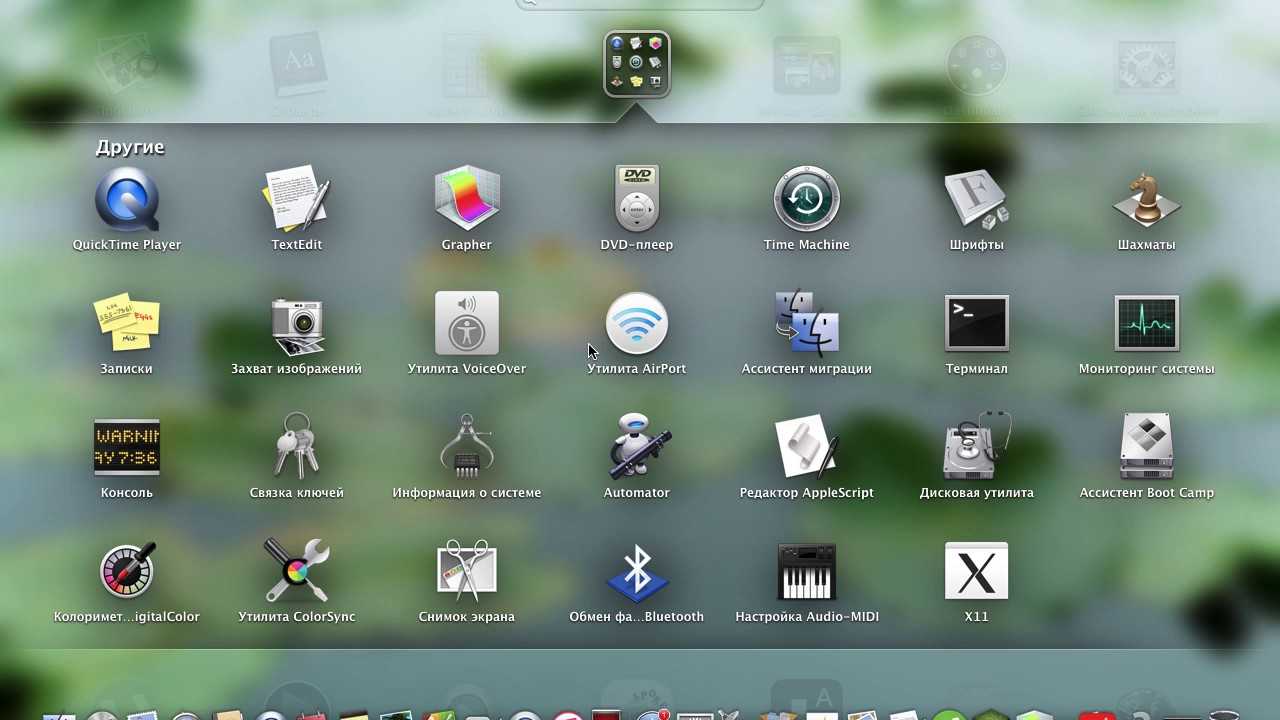Open Редактор AppleScript

(807, 447)
